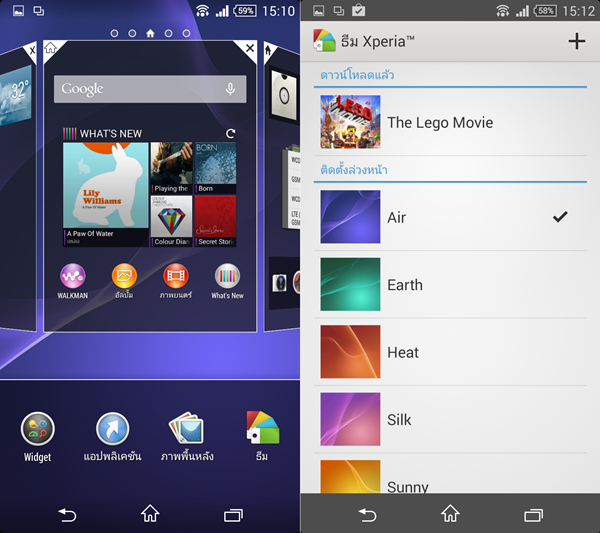600x533 pixels.
Task: Jump to home page indicator icon
Action: [150, 33]
